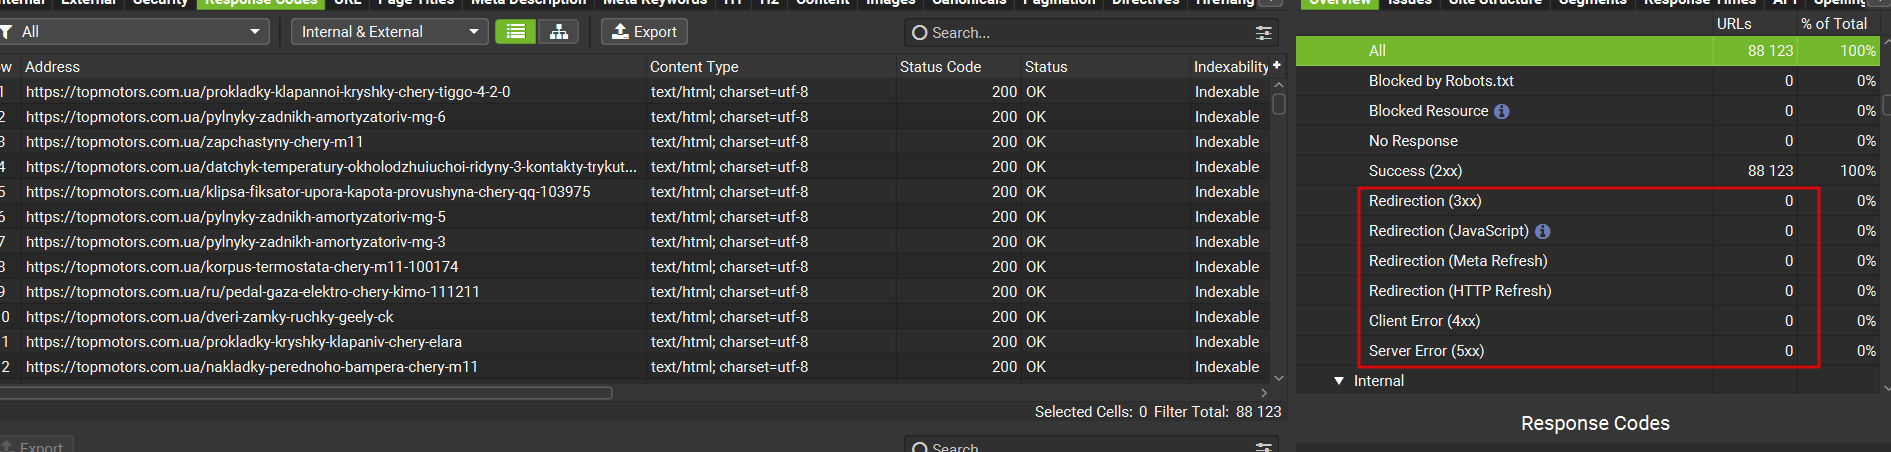
Task: Open the Blocked Resource info icon
Action: click(x=1502, y=111)
